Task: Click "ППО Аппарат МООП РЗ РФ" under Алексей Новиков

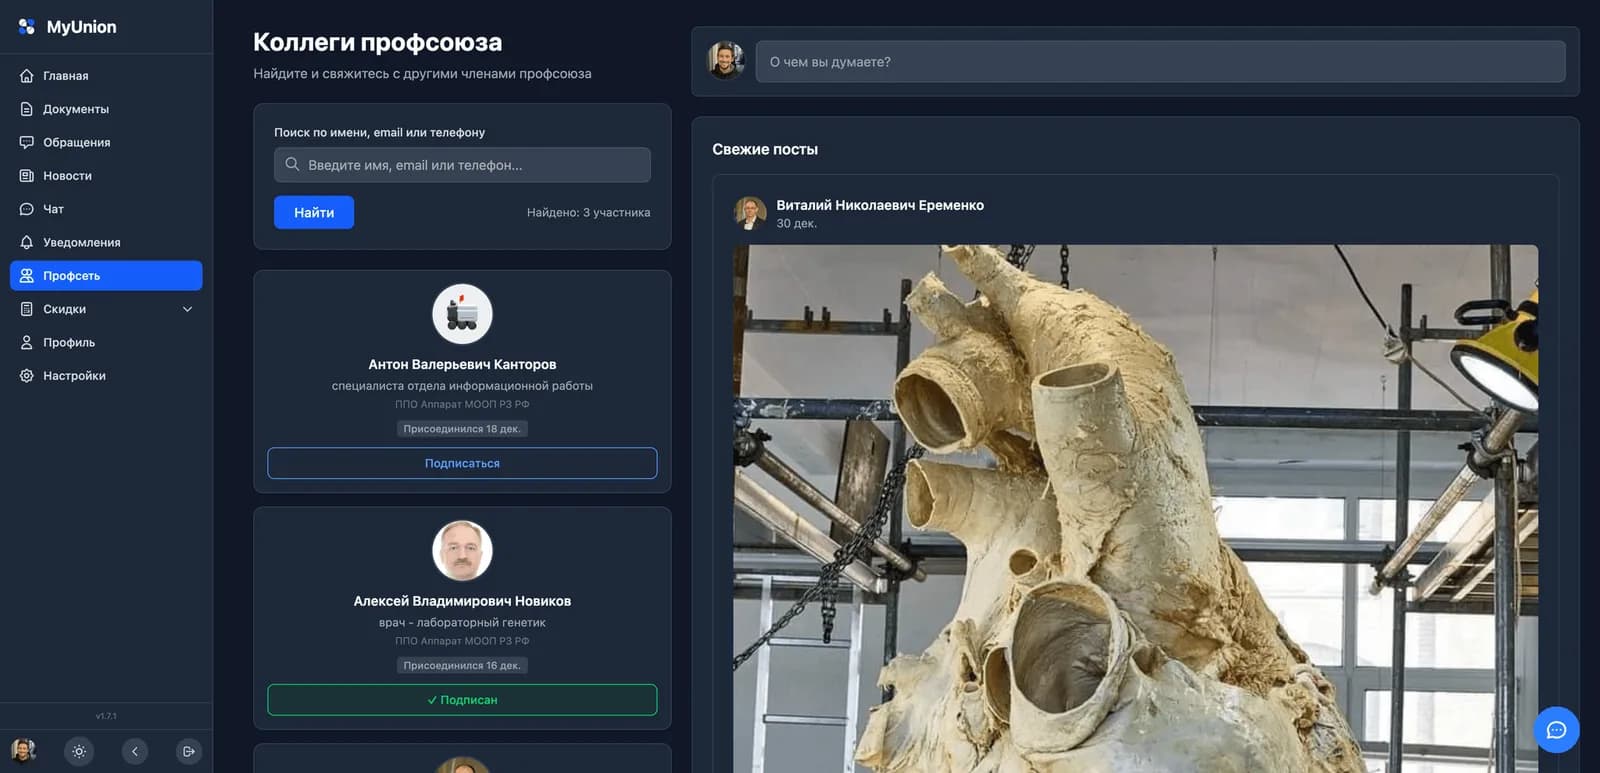Action: (462, 642)
